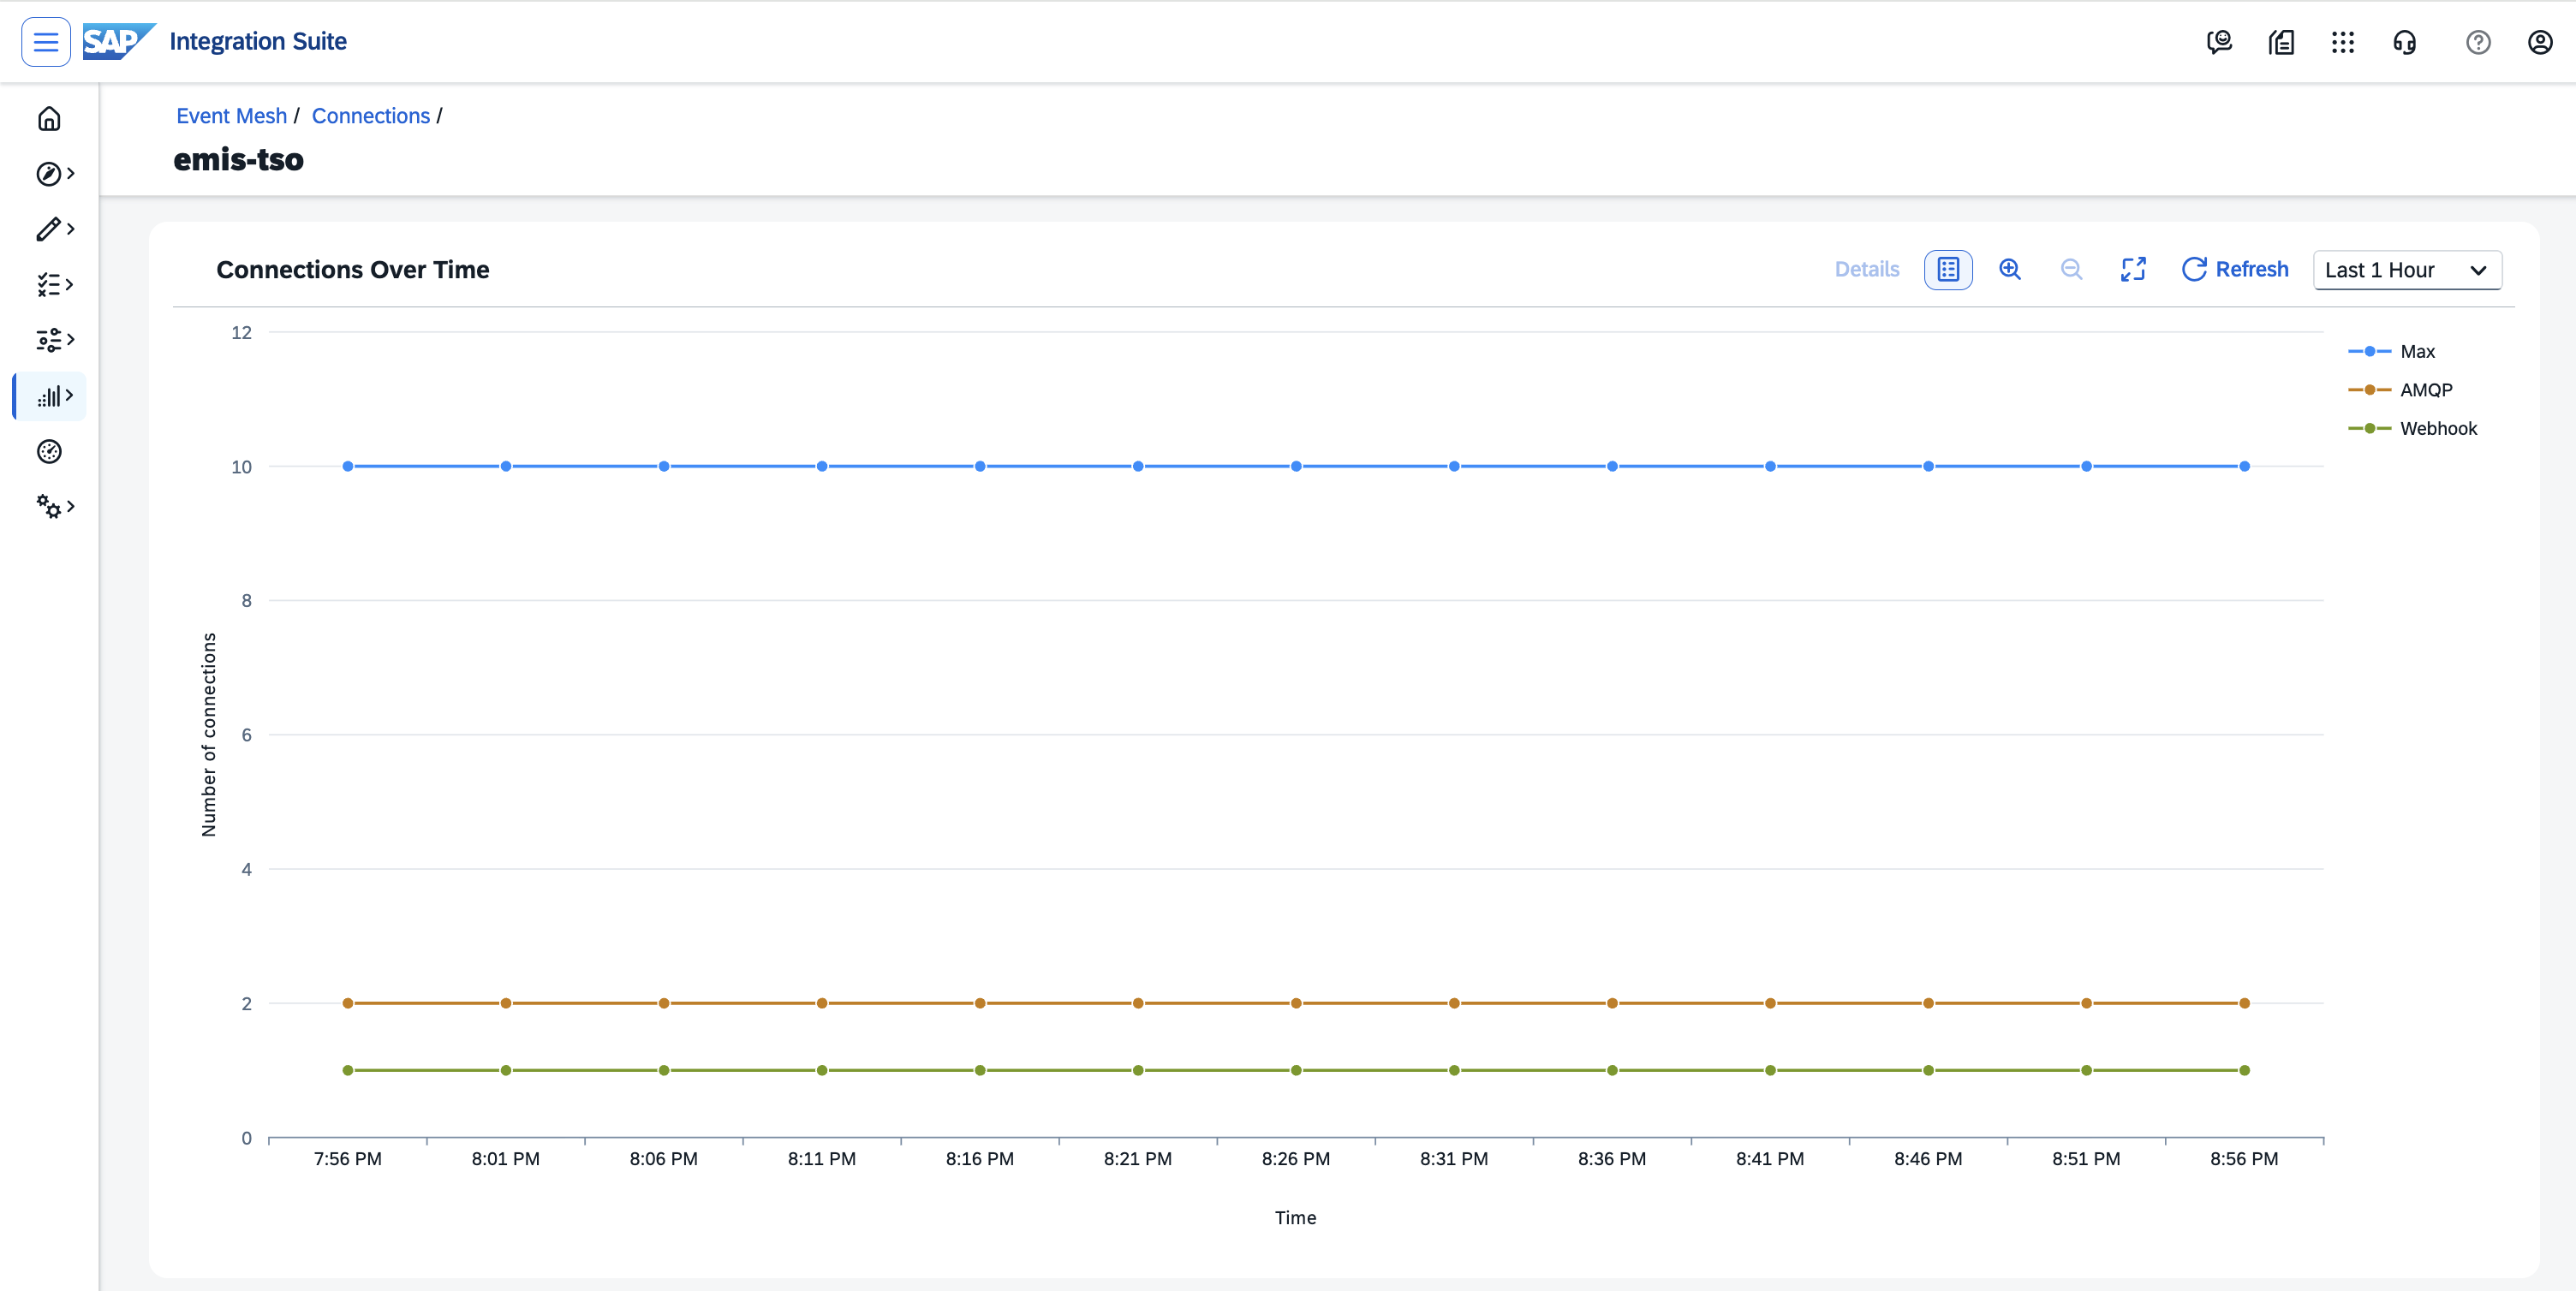
Task: Click the Connections Over Time heading
Action: pyautogui.click(x=353, y=270)
